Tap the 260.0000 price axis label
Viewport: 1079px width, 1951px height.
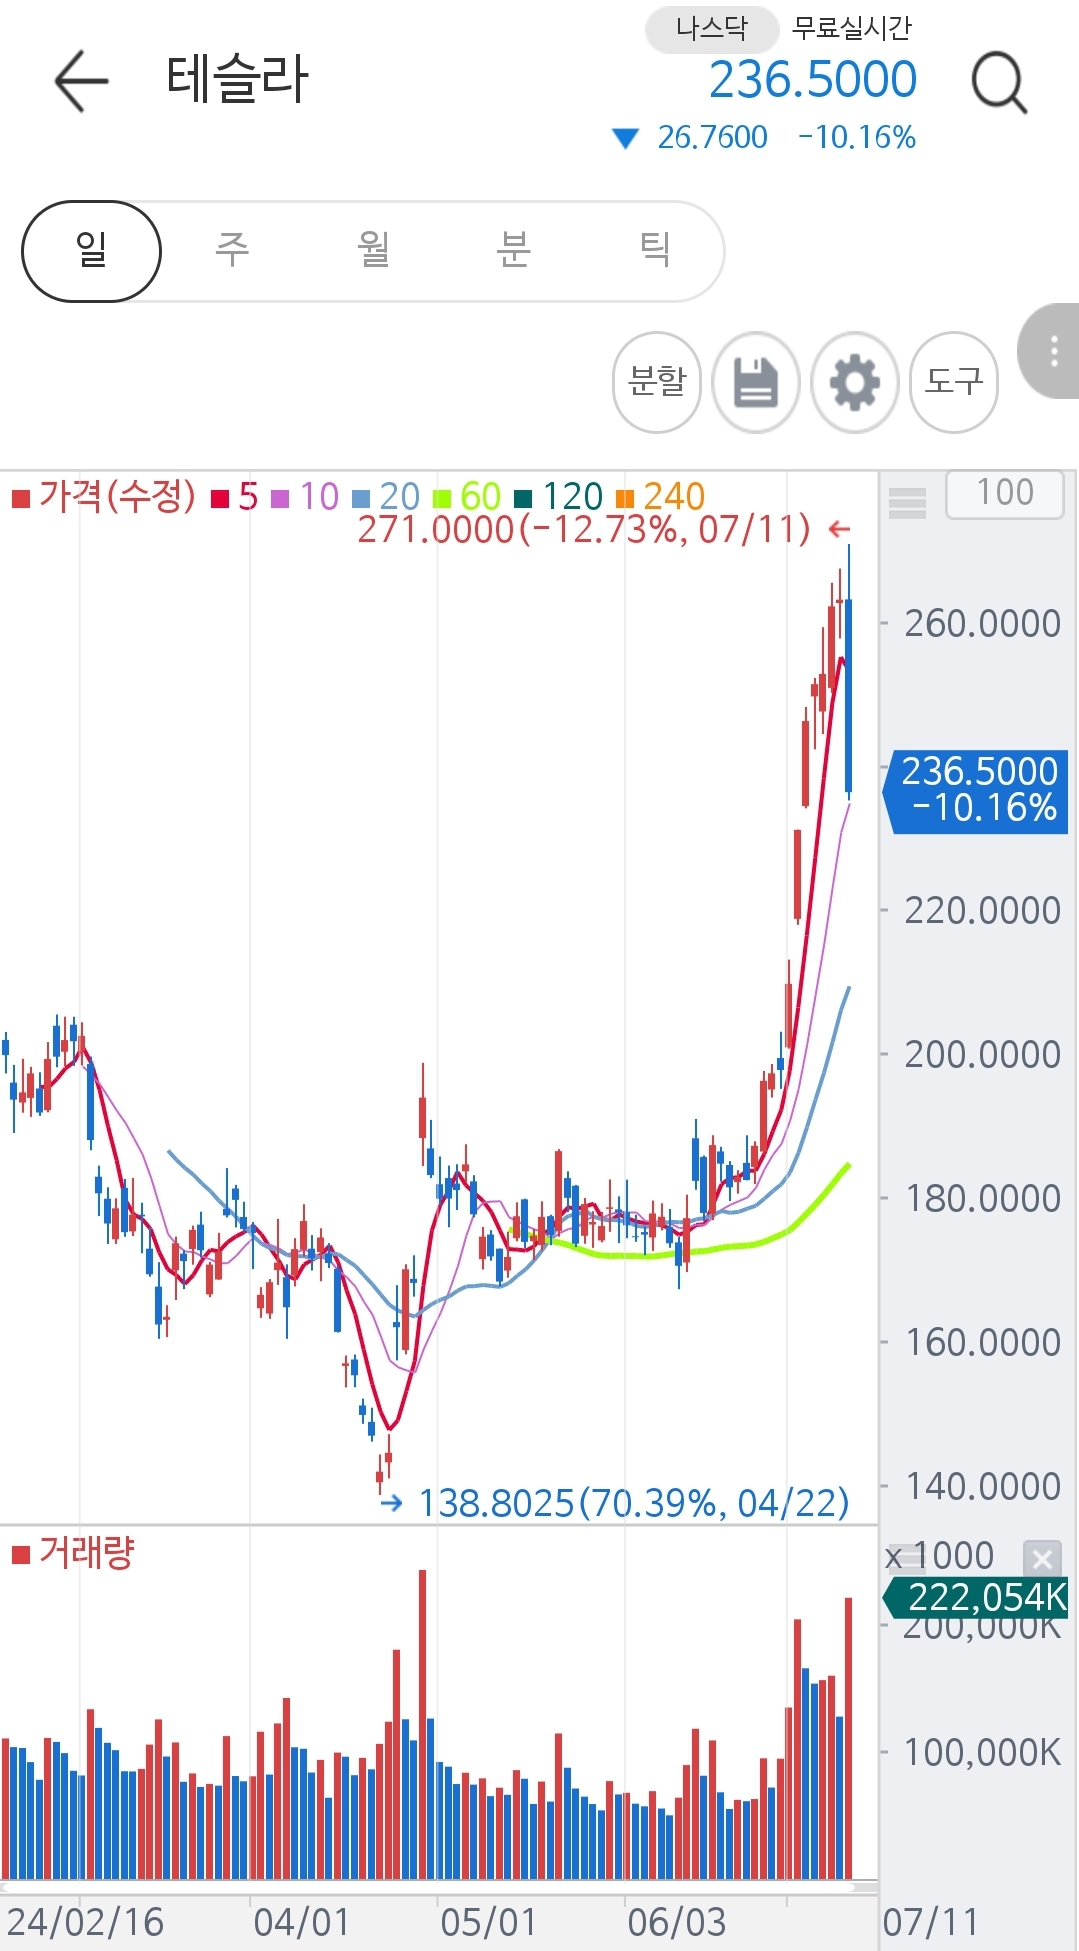pyautogui.click(x=982, y=624)
